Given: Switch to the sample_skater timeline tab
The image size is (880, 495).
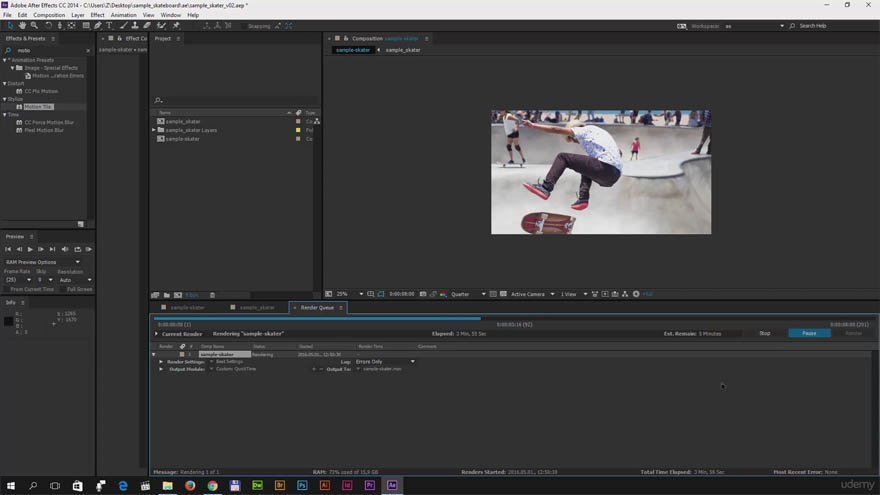Looking at the screenshot, I should click(x=257, y=308).
